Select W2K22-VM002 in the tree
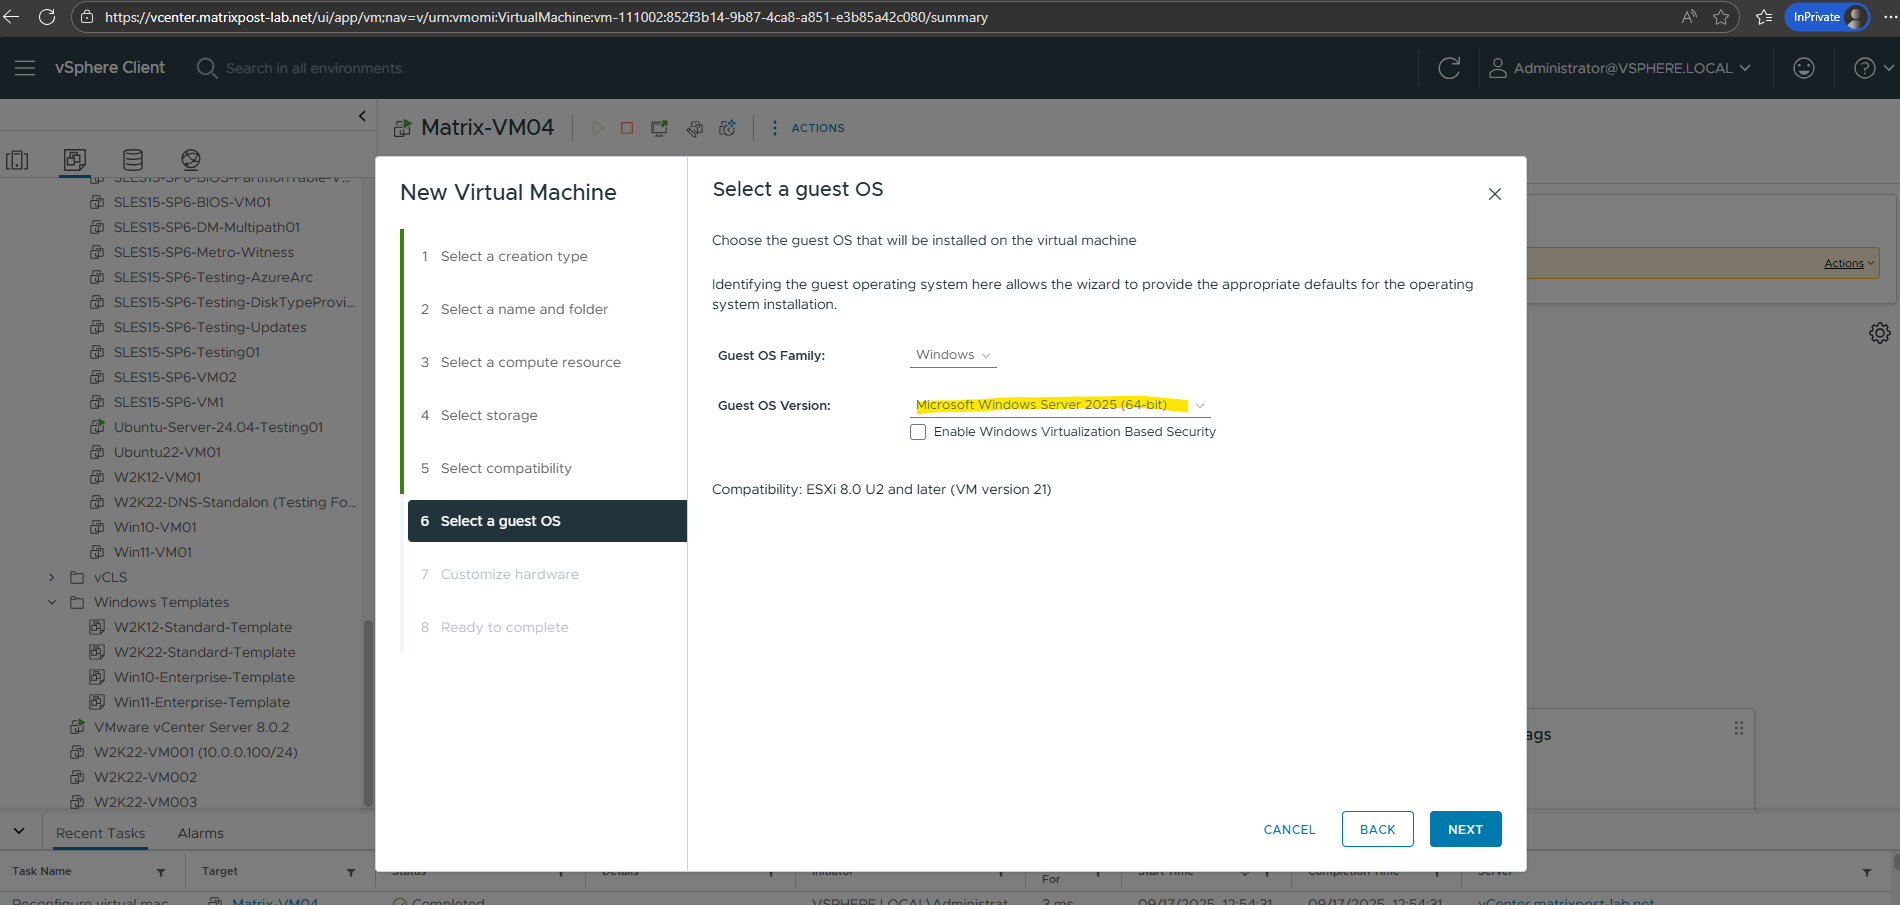The image size is (1900, 905). [145, 777]
